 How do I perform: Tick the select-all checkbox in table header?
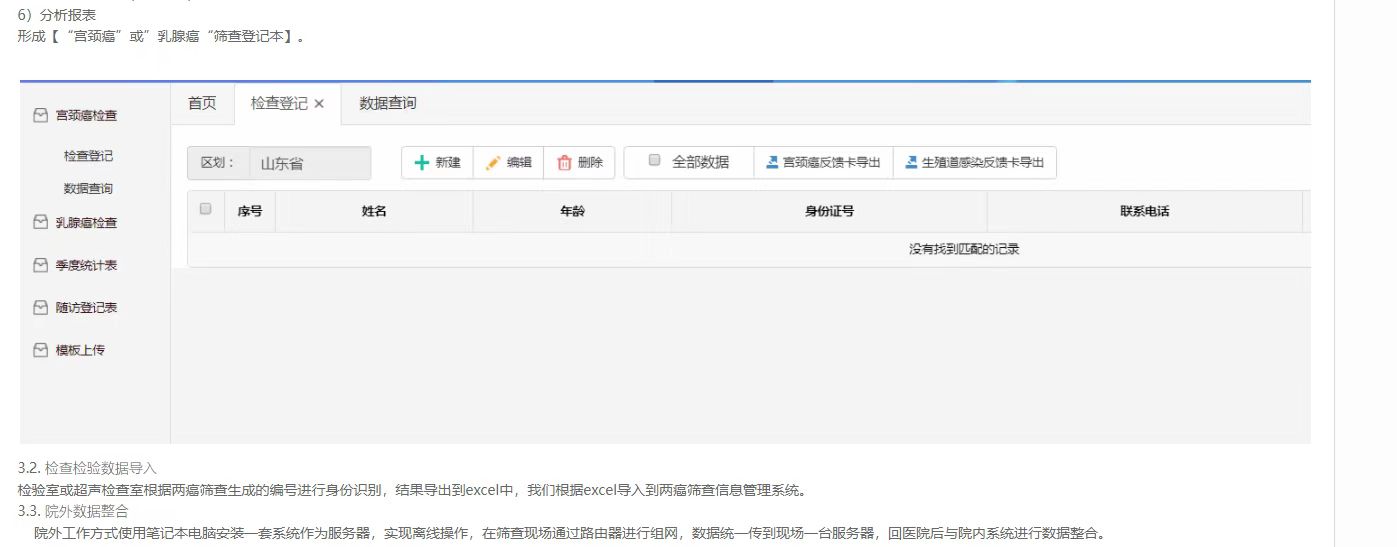pyautogui.click(x=206, y=209)
